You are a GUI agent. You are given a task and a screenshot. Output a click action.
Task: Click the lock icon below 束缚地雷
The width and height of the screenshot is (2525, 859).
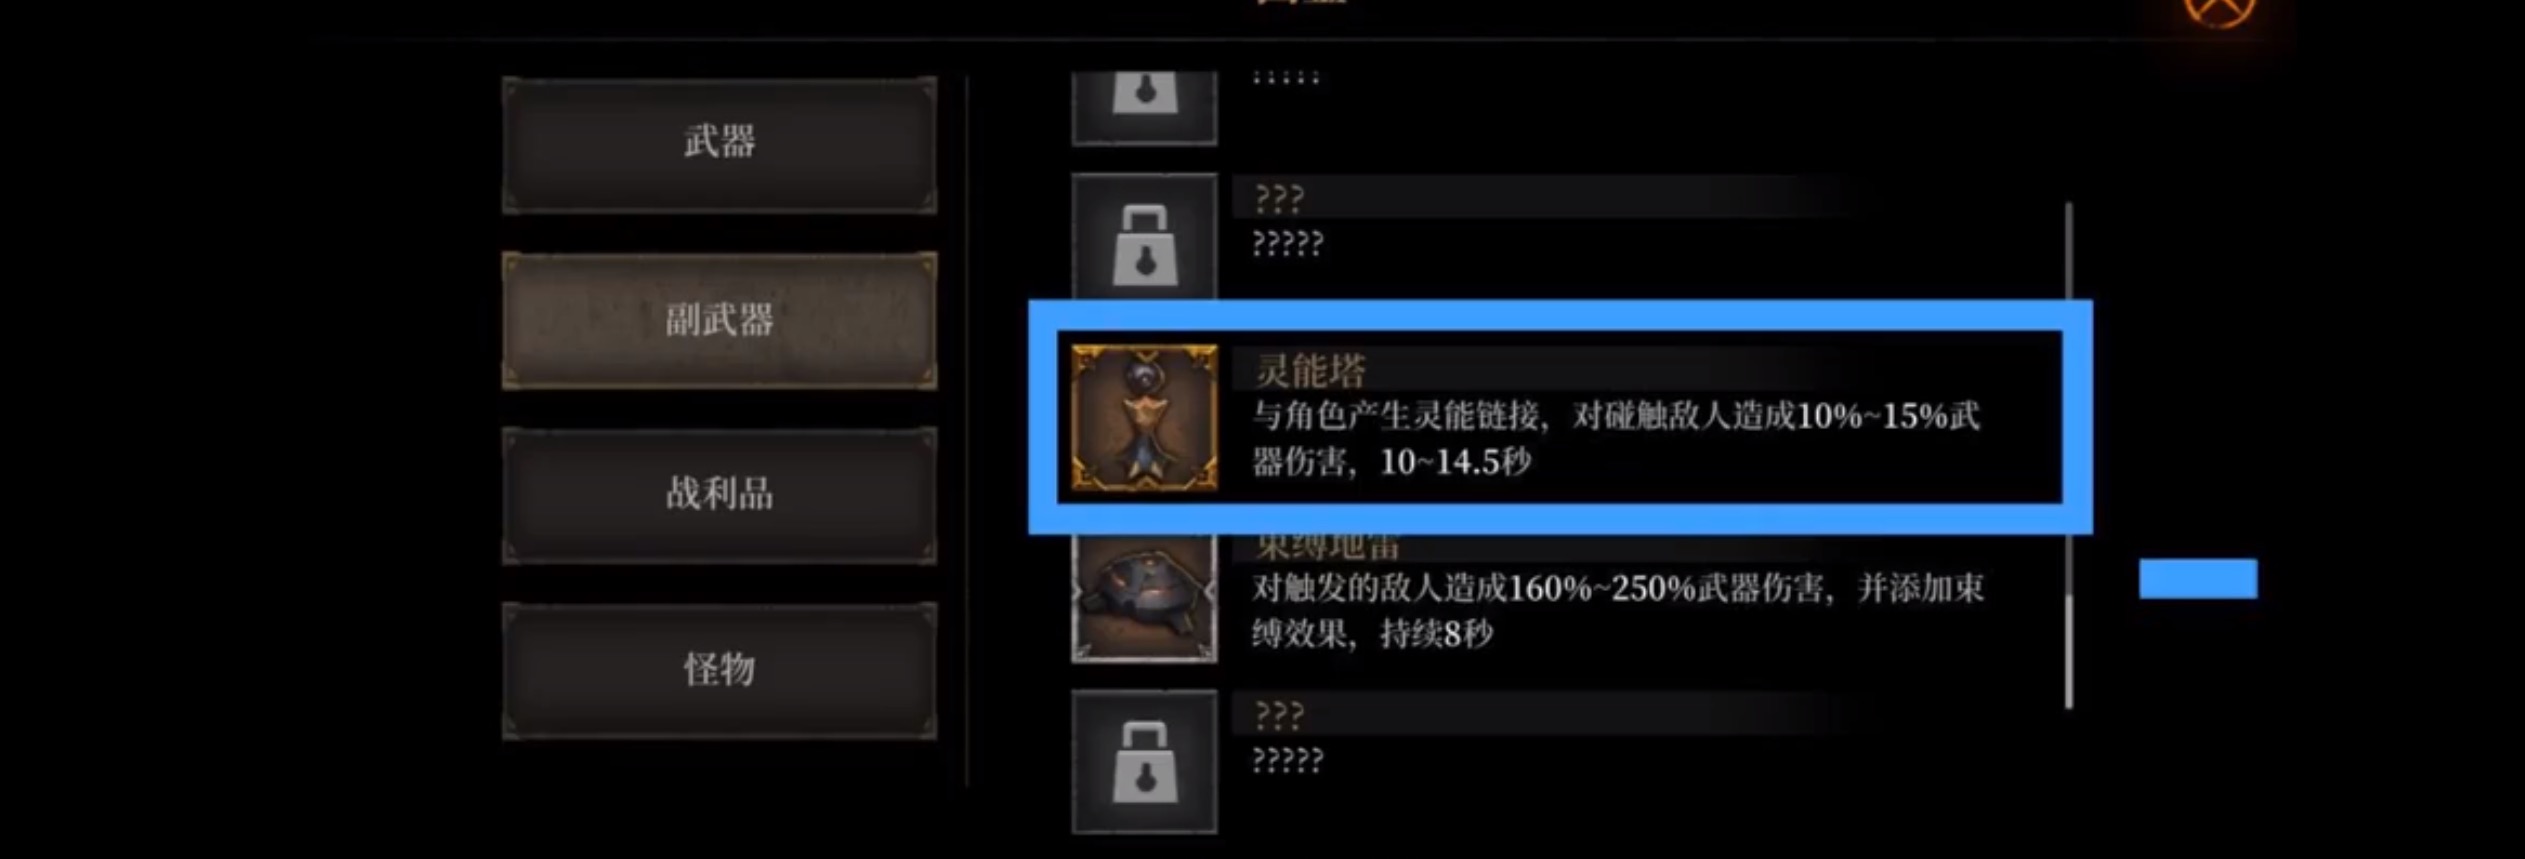pyautogui.click(x=1144, y=761)
